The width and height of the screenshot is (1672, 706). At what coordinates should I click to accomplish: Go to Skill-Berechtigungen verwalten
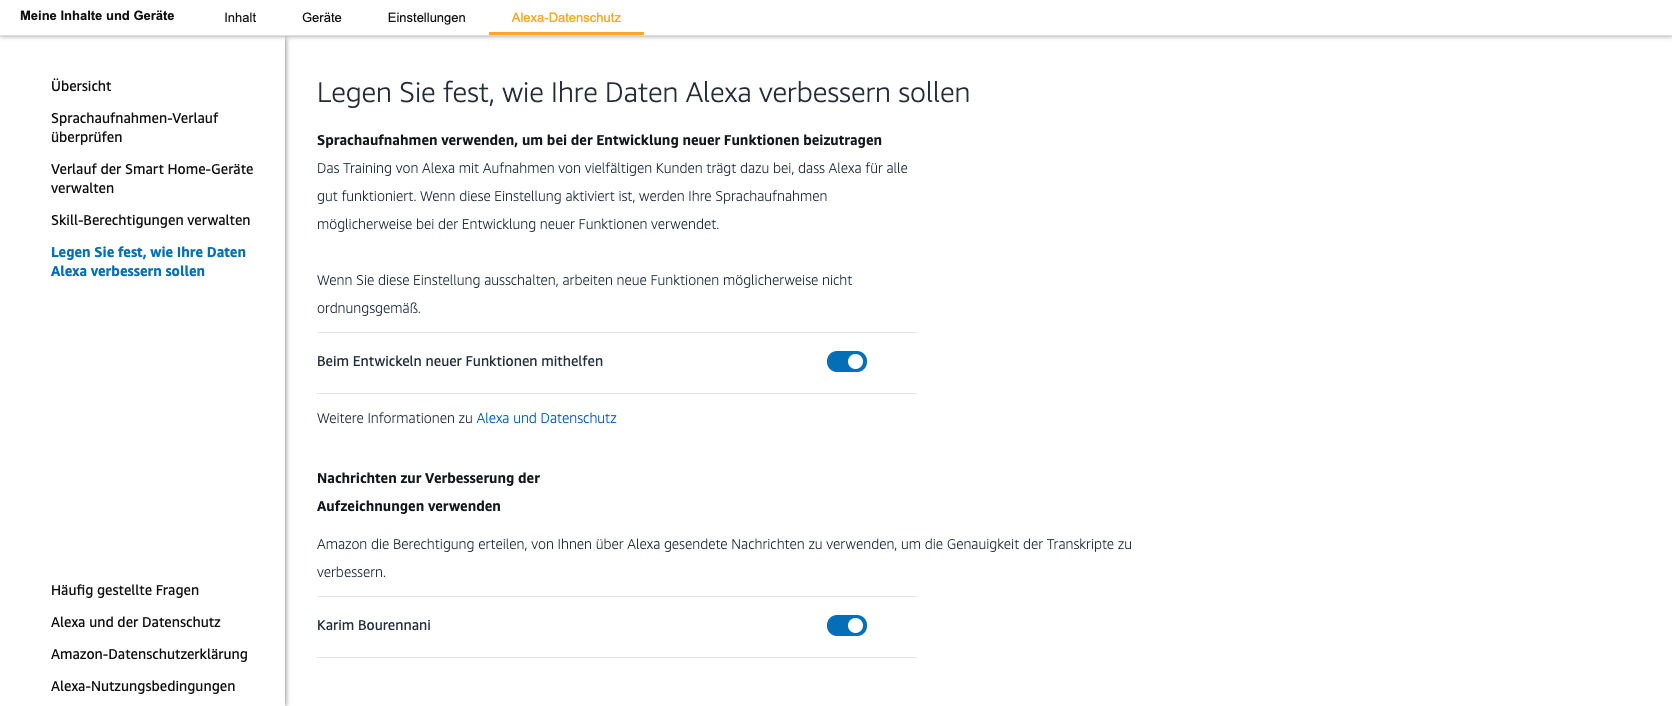click(x=150, y=220)
